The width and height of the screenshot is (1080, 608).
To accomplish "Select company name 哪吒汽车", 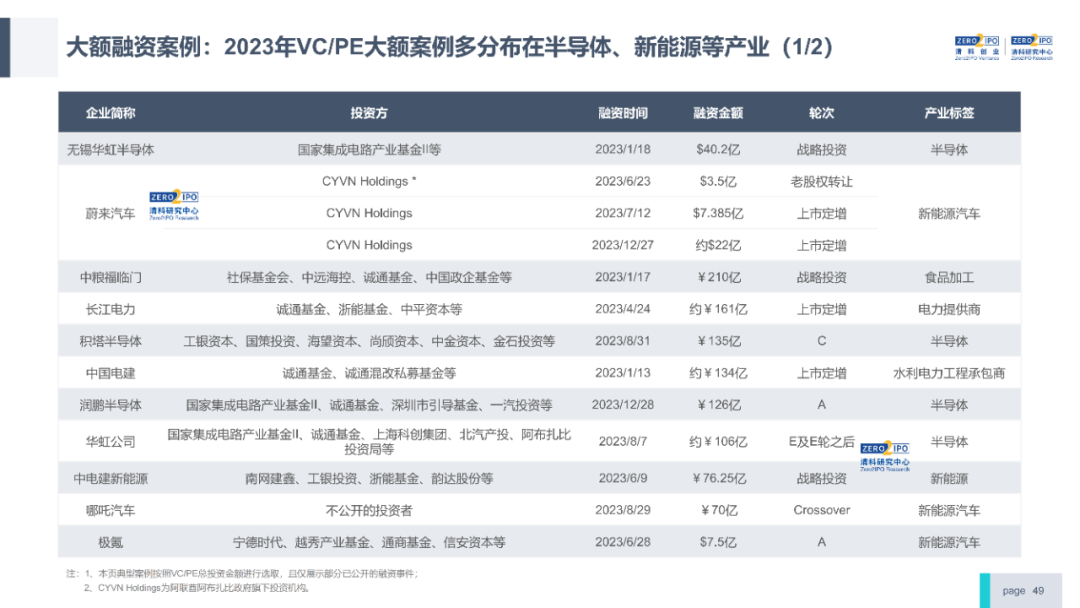I will 110,510.
